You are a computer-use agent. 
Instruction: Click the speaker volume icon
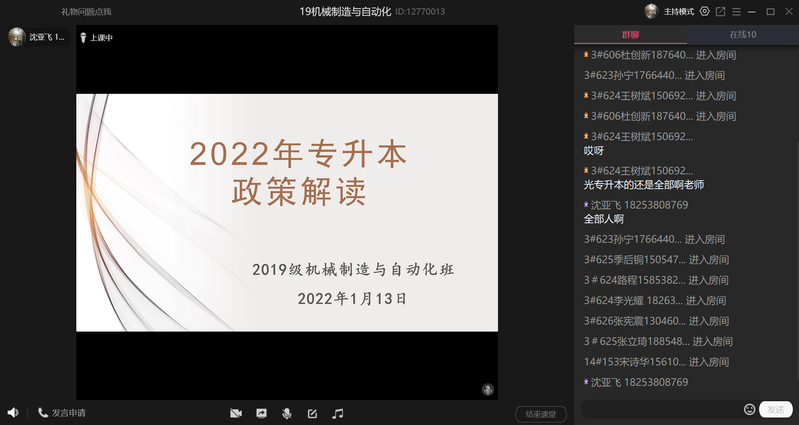pyautogui.click(x=13, y=413)
